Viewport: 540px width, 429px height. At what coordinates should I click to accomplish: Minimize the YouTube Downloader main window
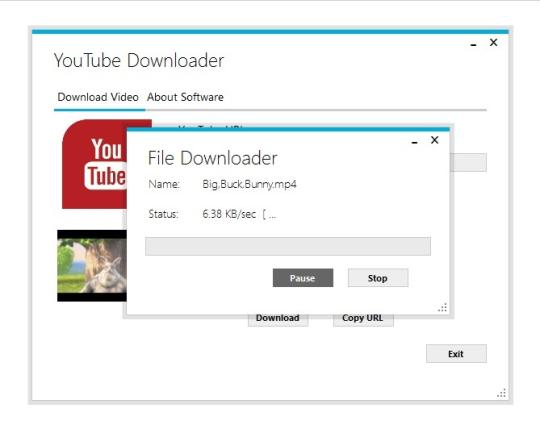(474, 45)
